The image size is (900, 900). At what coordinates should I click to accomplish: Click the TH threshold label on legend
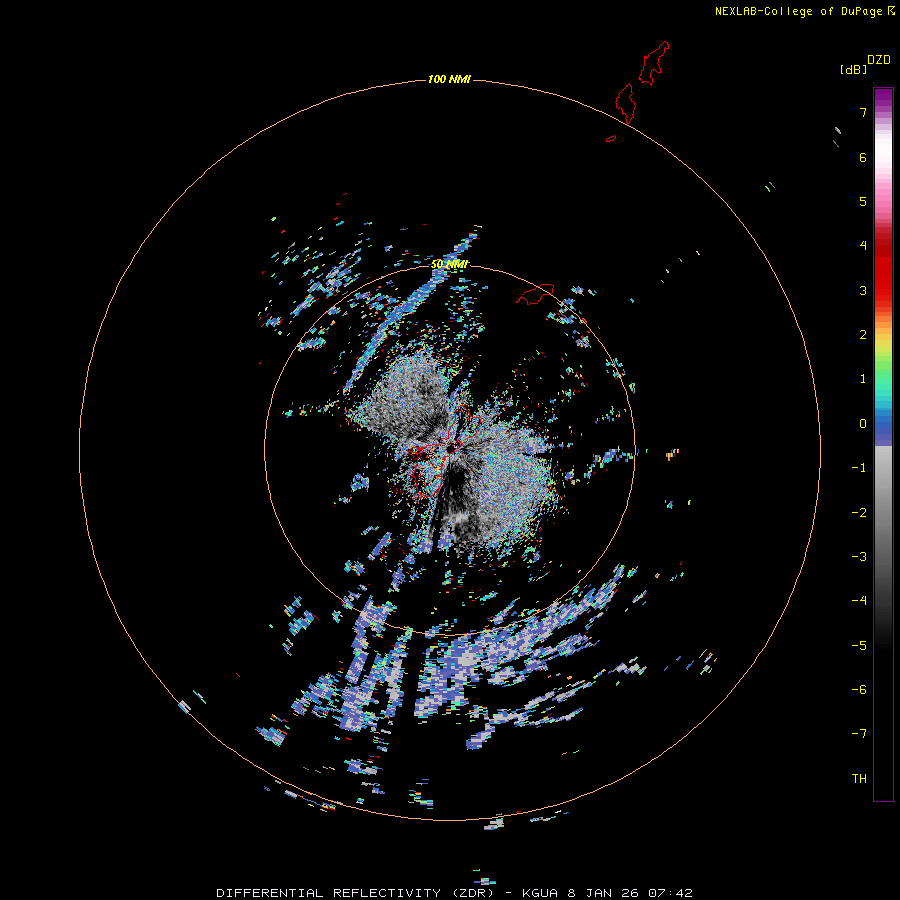(859, 778)
